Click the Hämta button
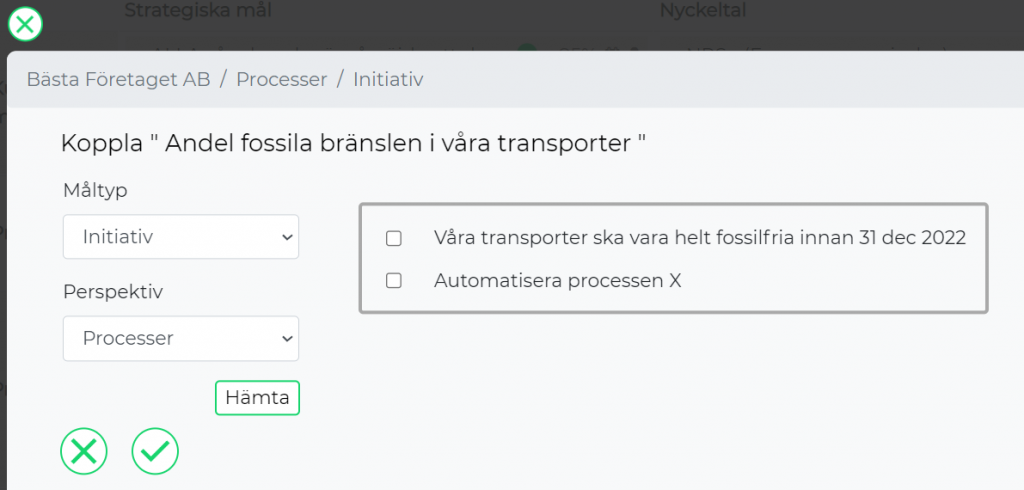This screenshot has width=1024, height=490. point(257,398)
